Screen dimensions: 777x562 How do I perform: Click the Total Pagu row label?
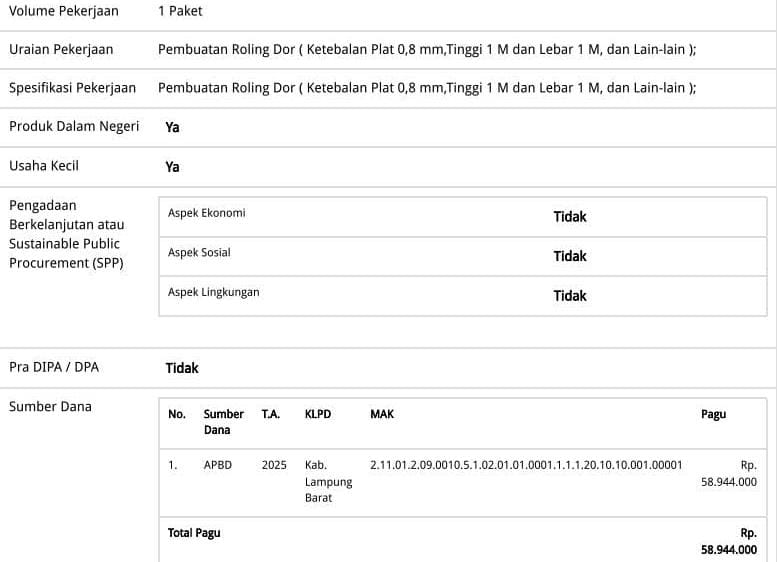[x=194, y=533]
